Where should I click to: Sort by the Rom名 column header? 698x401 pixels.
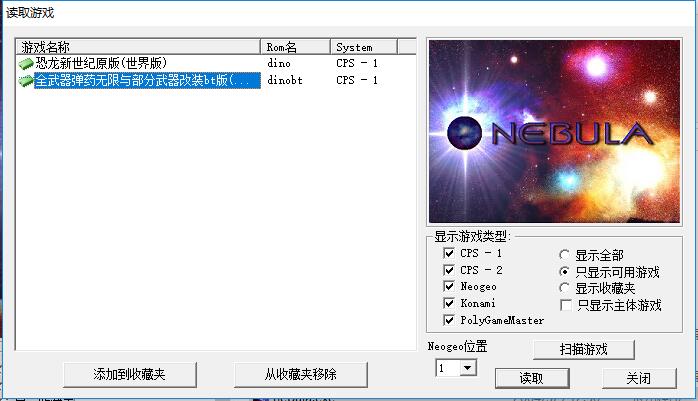tap(295, 47)
